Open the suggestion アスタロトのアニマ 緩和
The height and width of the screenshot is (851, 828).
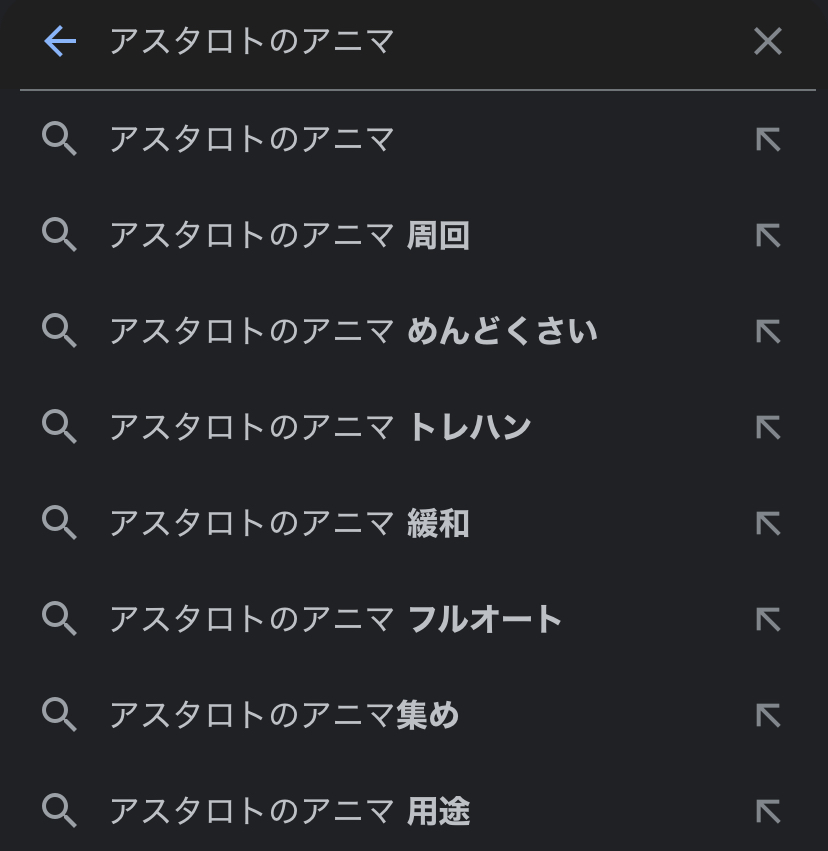pos(289,524)
